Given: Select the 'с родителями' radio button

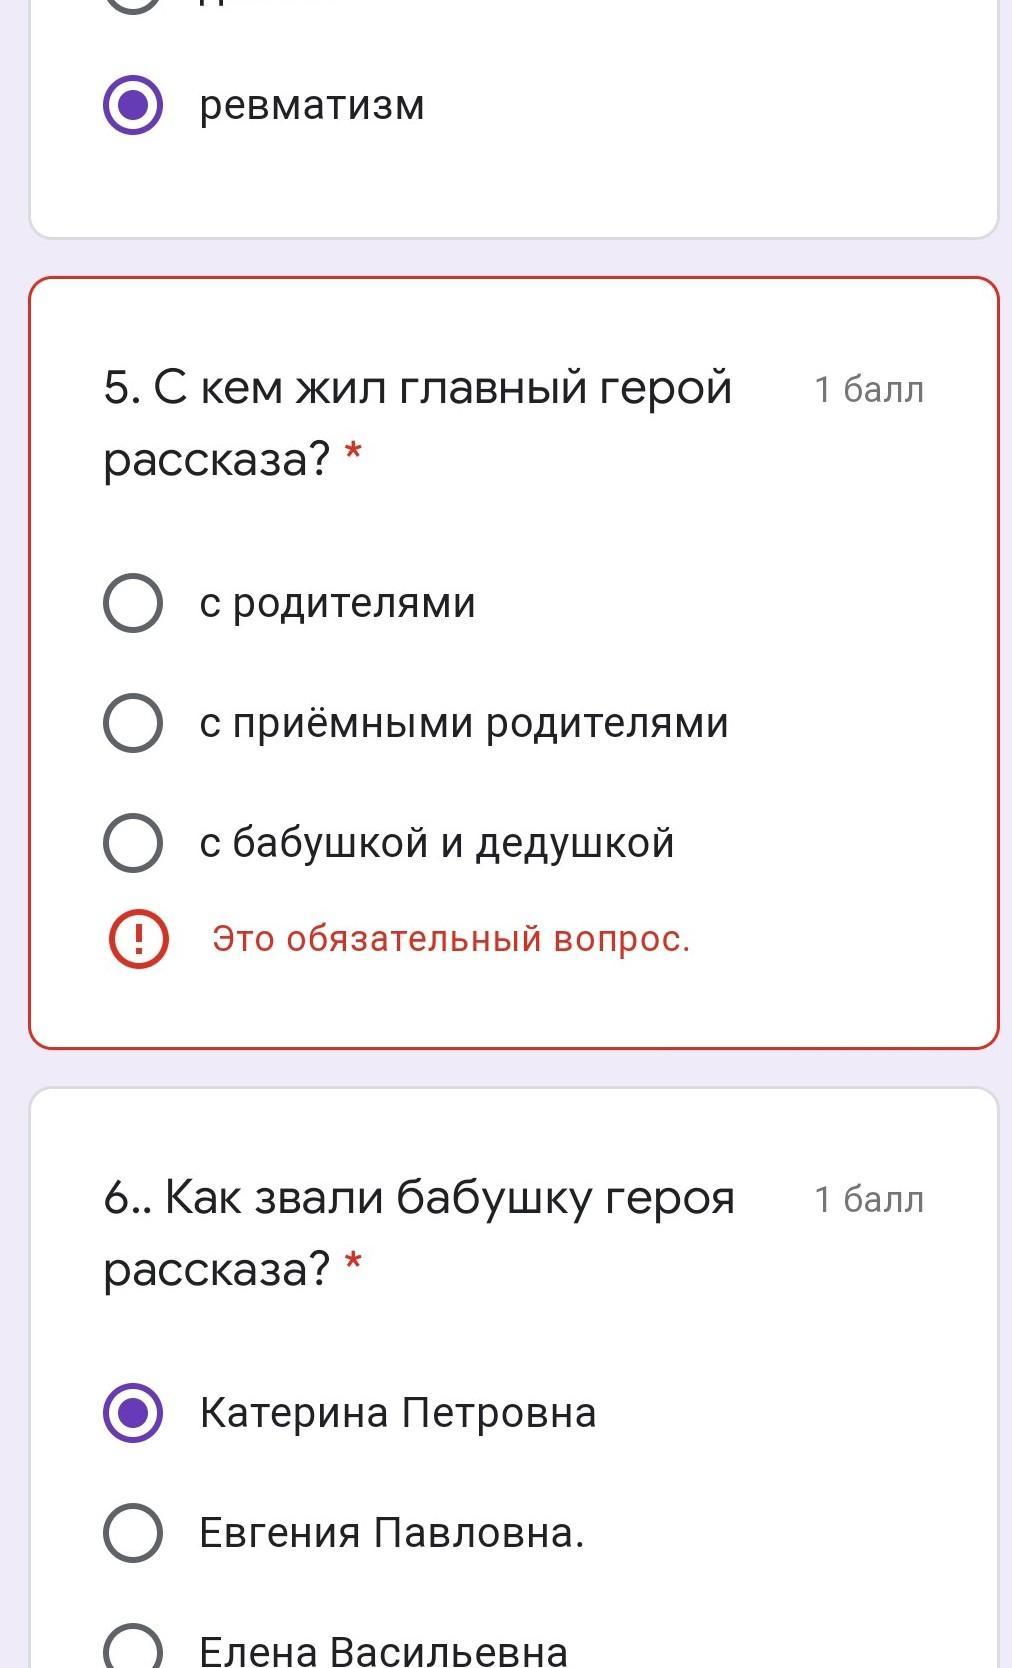Looking at the screenshot, I should (133, 603).
